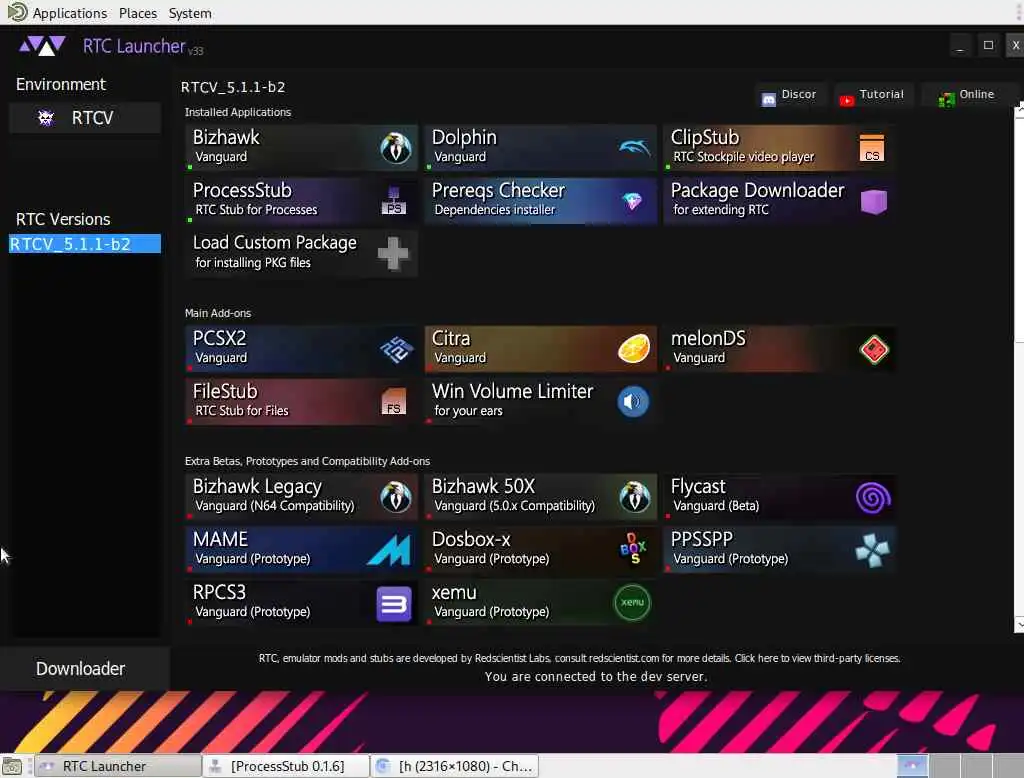The image size is (1024, 778).
Task: Click the Bizhawk Legacy hawk icon
Action: [396, 497]
